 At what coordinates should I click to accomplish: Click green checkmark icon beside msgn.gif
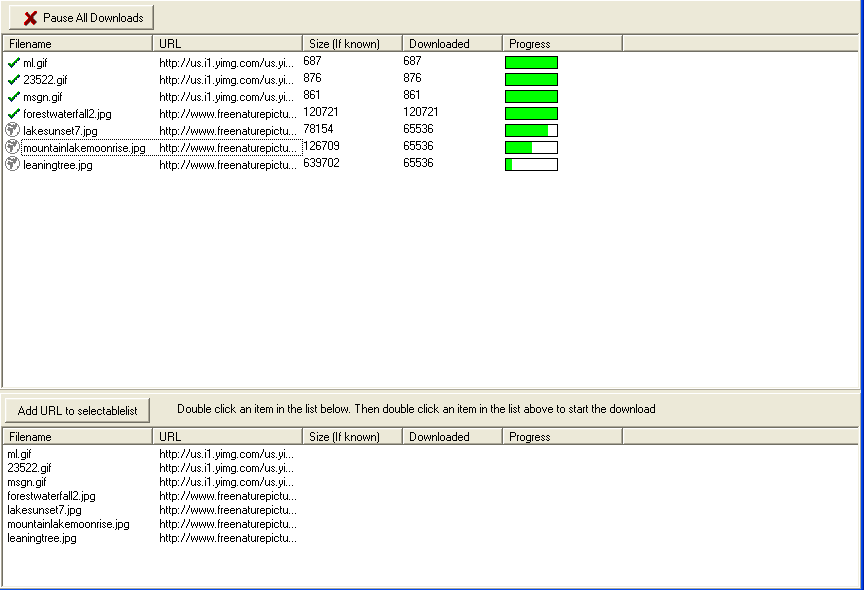point(14,97)
